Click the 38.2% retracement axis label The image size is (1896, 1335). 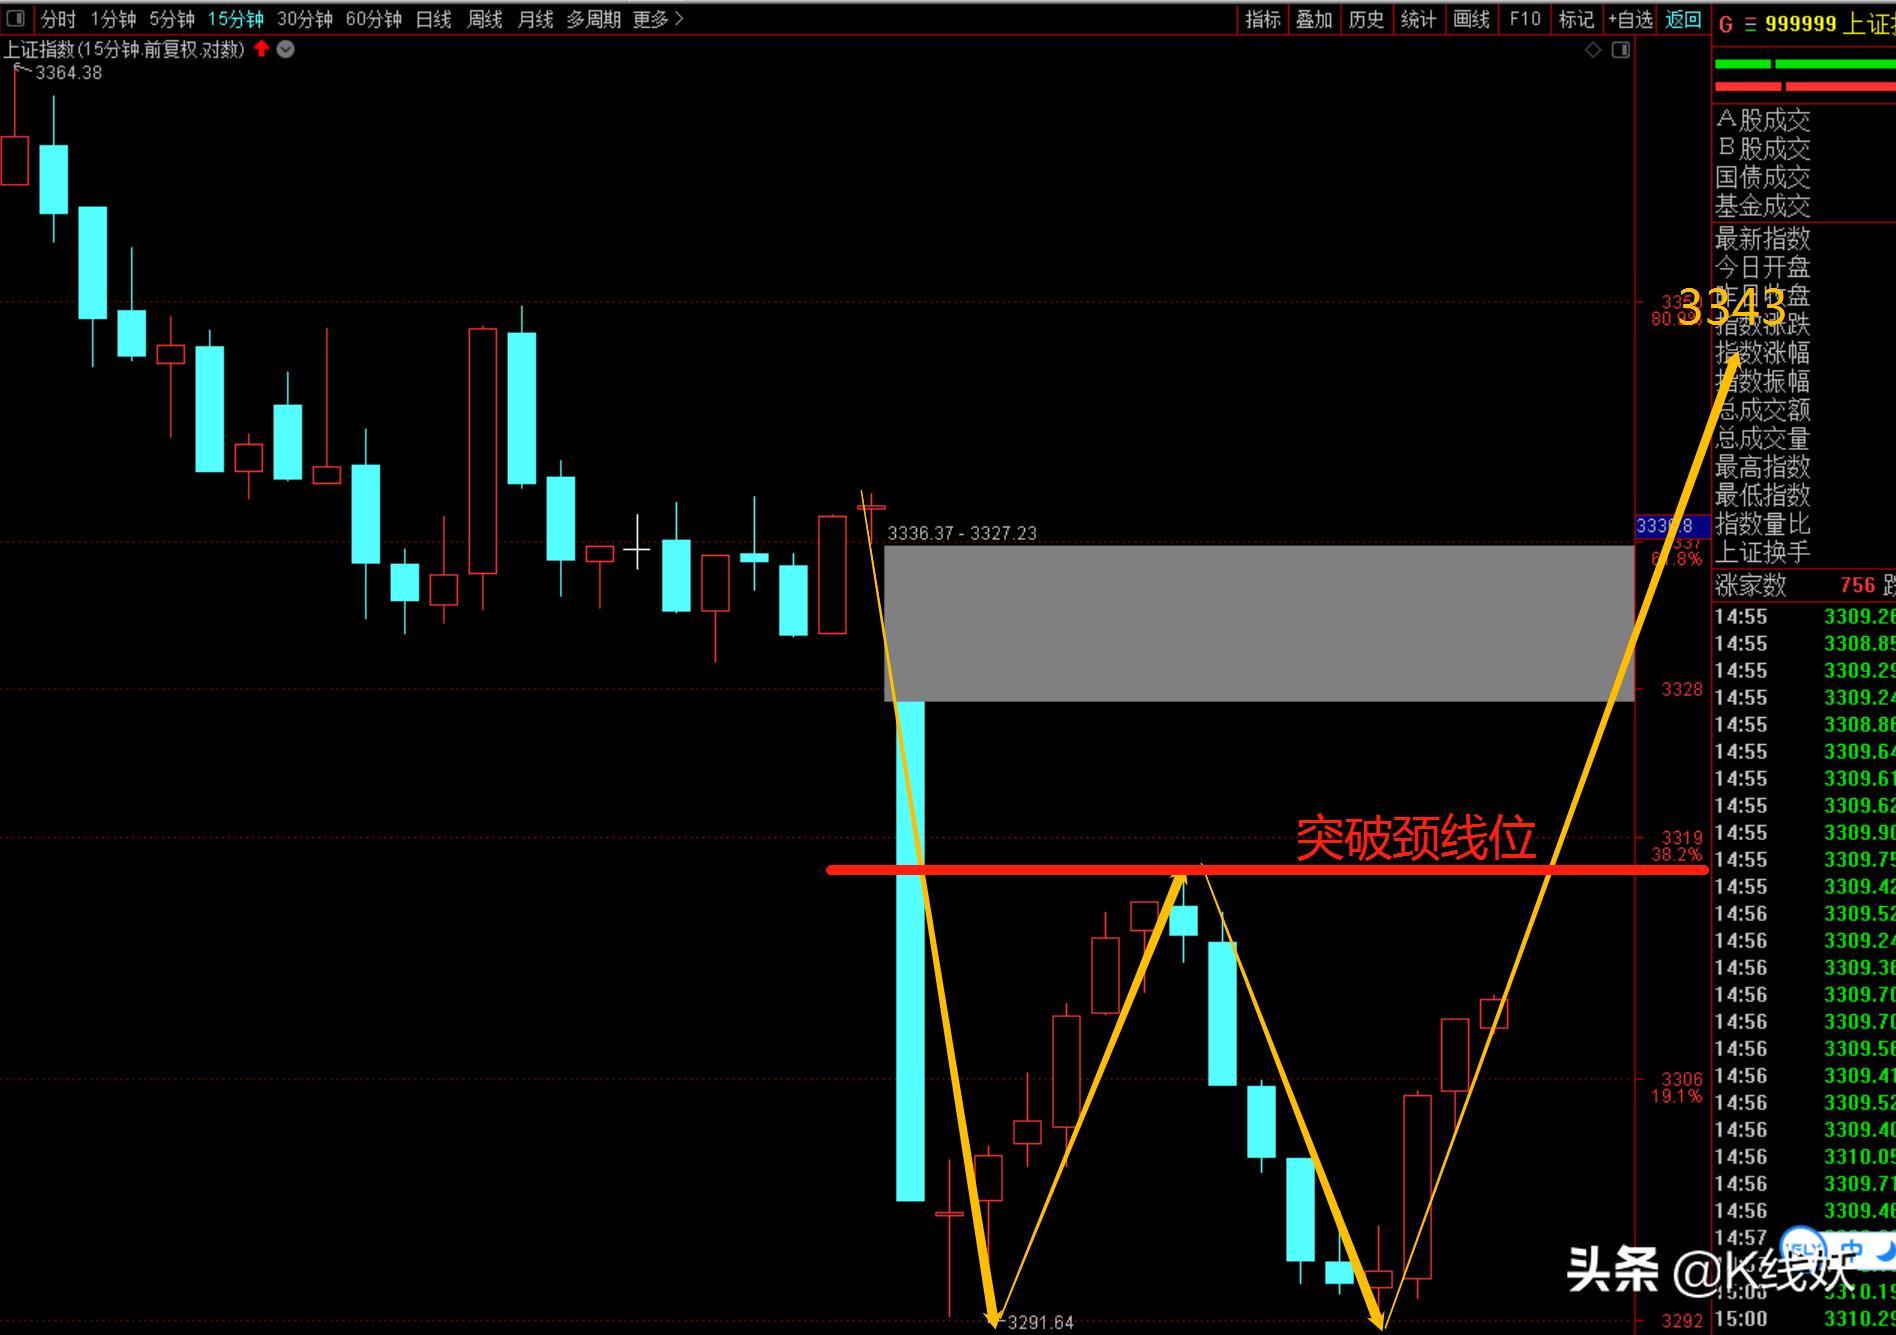click(x=1676, y=855)
